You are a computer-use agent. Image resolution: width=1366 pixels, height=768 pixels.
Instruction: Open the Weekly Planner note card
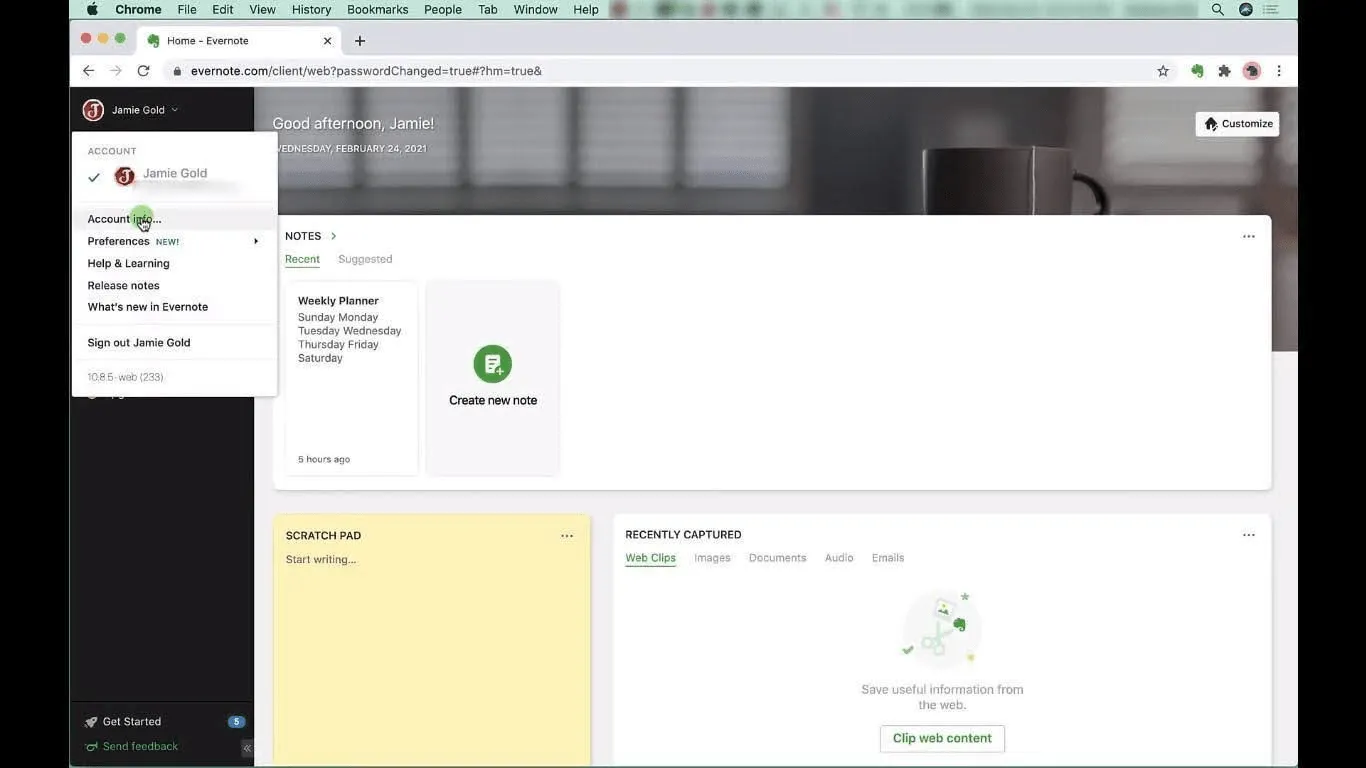351,378
